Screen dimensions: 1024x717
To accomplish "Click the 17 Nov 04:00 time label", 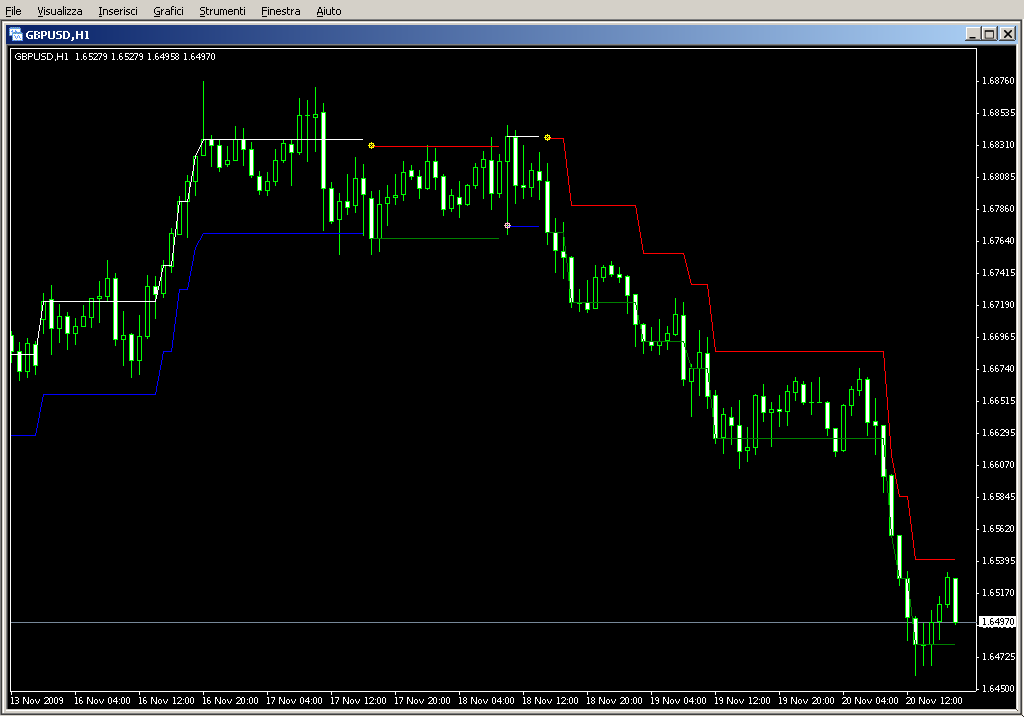I will [x=294, y=701].
